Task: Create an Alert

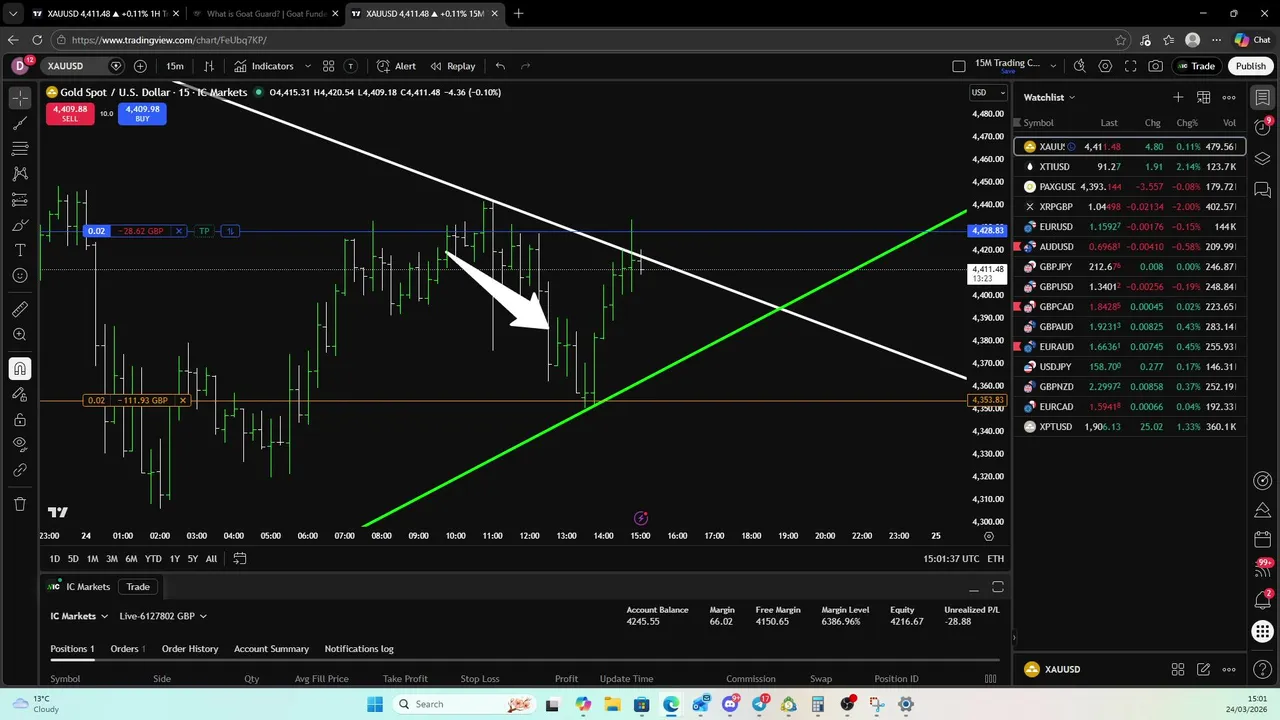Action: click(396, 66)
